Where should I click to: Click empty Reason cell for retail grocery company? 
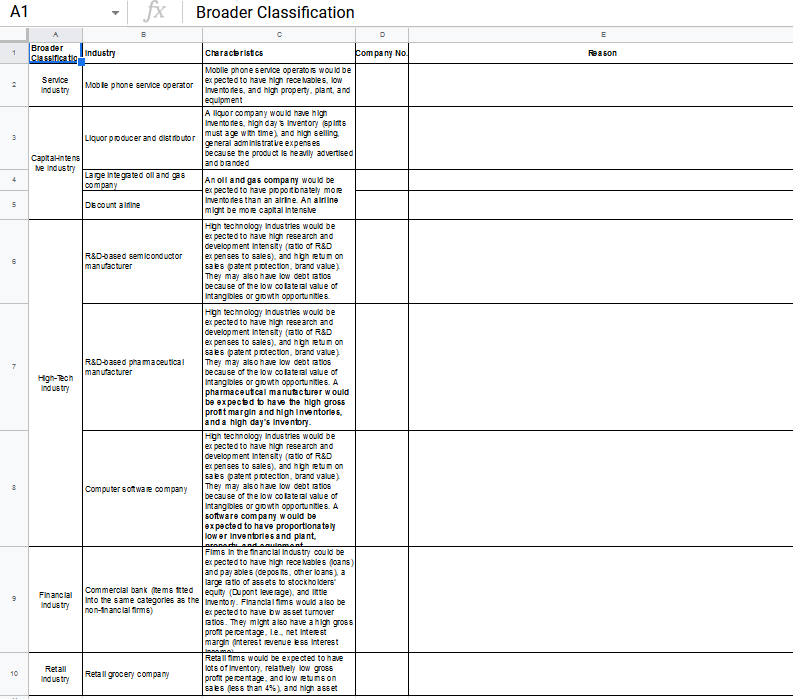pyautogui.click(x=601, y=674)
